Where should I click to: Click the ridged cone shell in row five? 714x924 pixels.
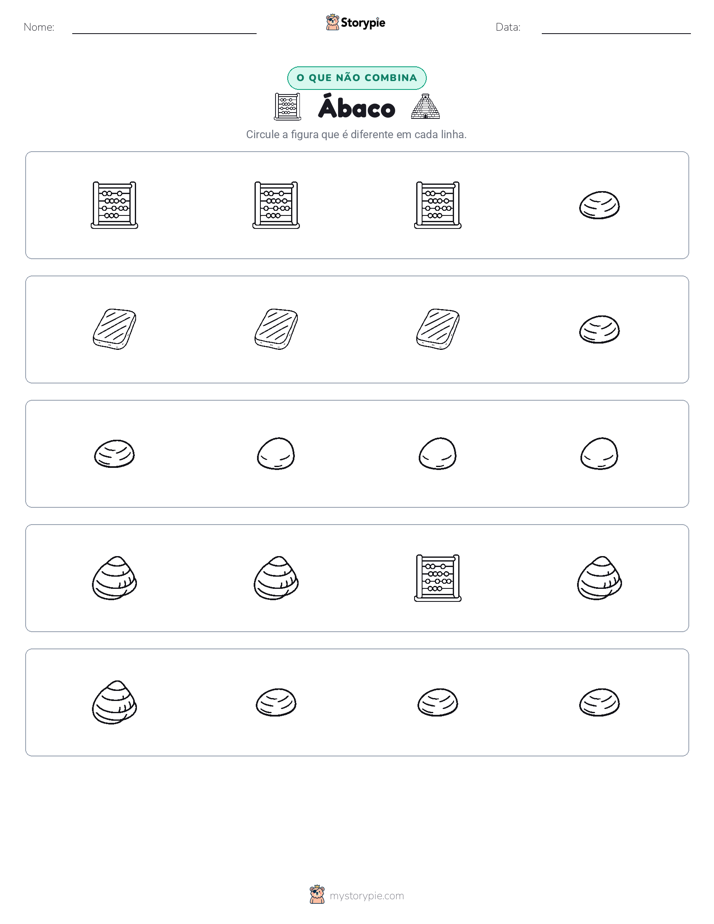click(114, 702)
